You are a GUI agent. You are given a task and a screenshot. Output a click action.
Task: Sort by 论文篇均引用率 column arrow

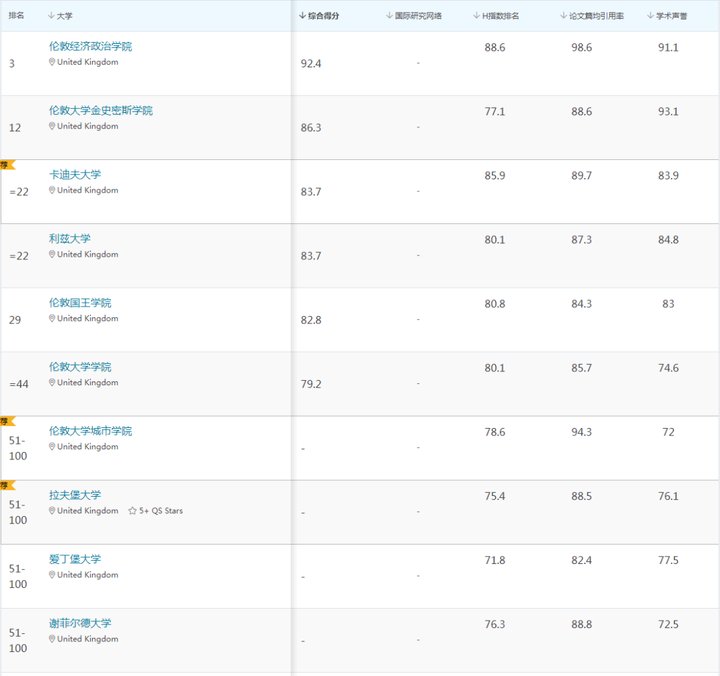pyautogui.click(x=563, y=16)
